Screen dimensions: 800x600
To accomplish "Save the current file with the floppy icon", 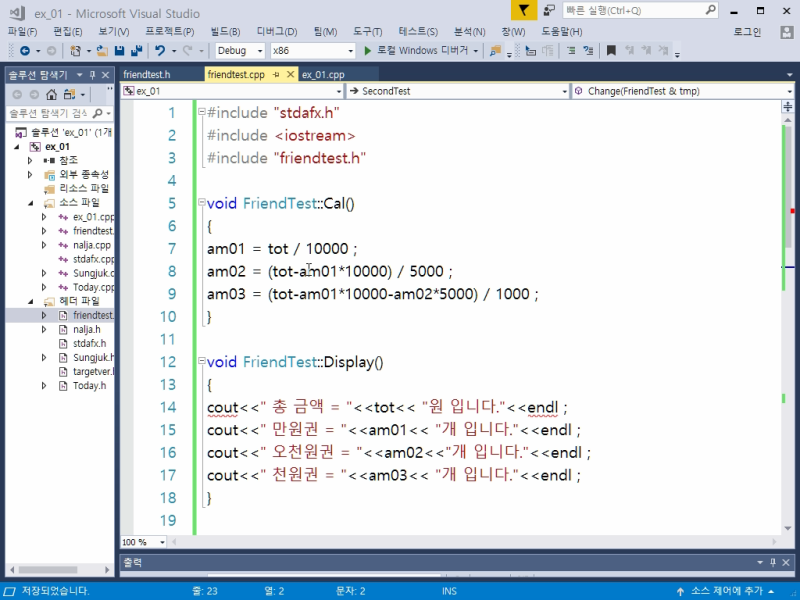I will pos(119,51).
